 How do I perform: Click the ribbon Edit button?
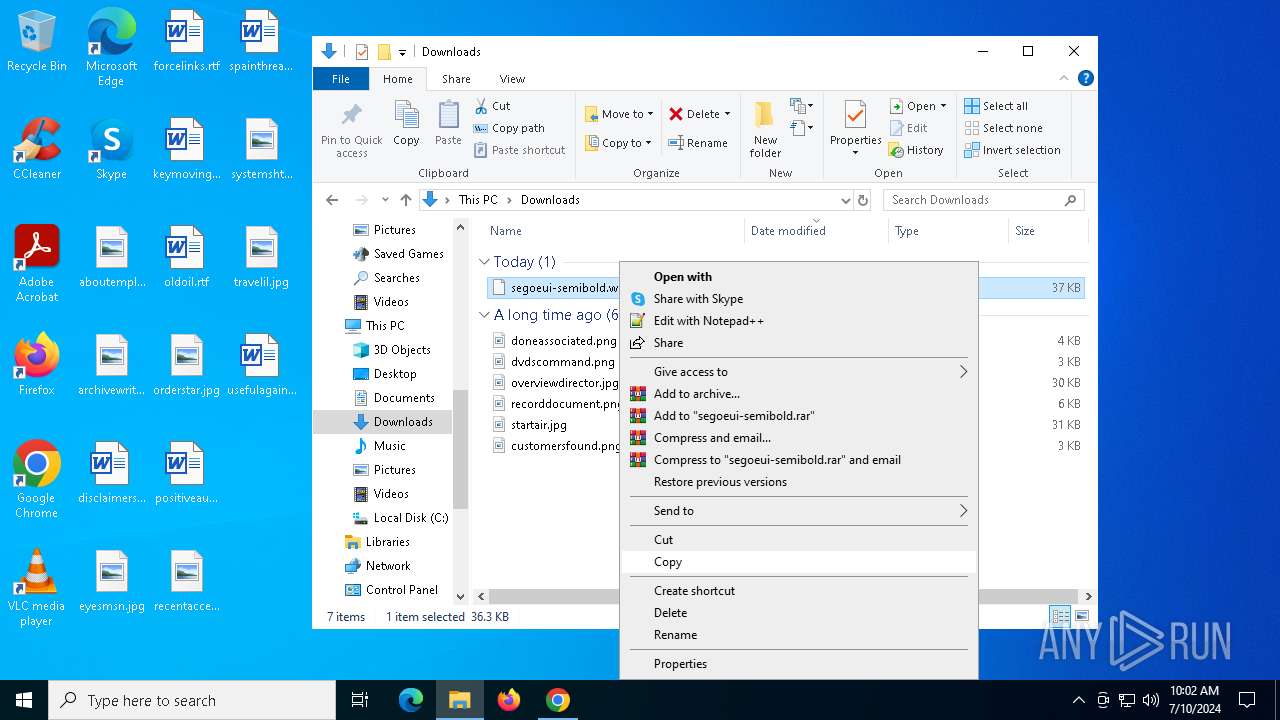908,128
